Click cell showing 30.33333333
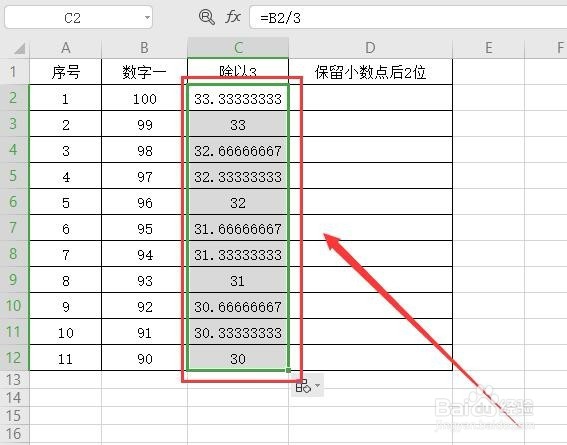This screenshot has width=567, height=445. click(238, 332)
